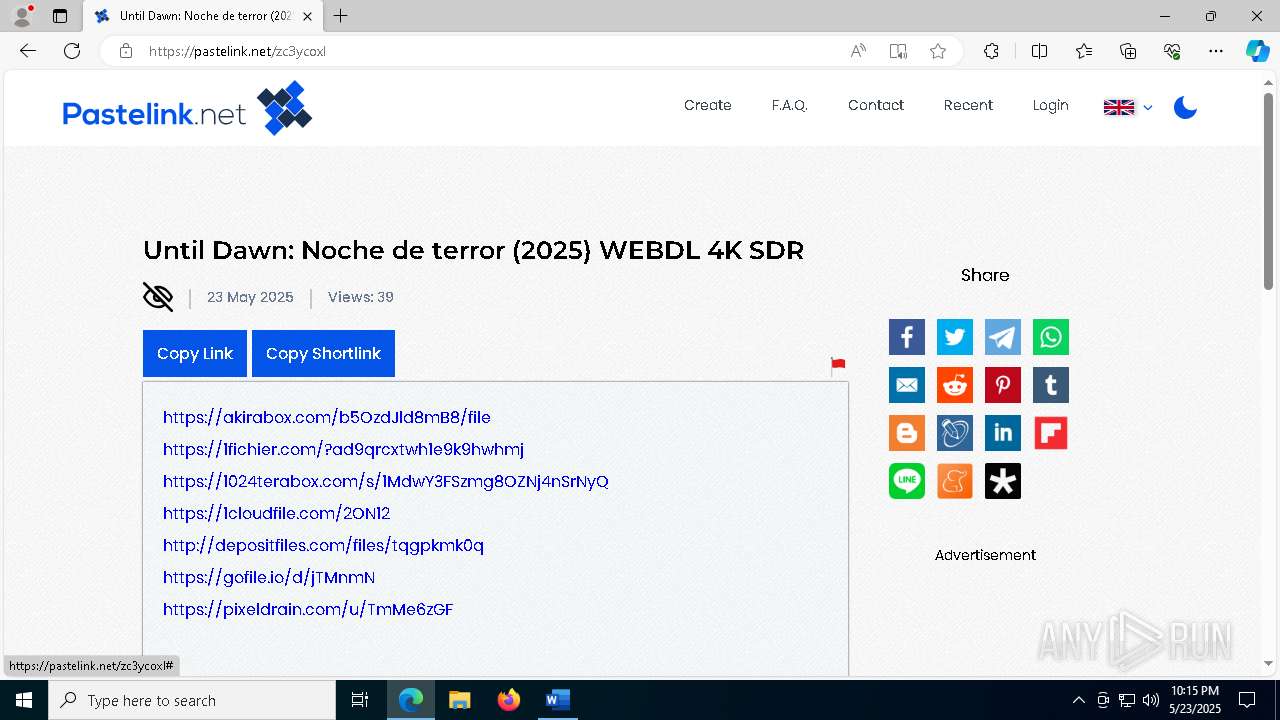Viewport: 1280px width, 720px height.
Task: Share paste on Diaspora
Action: 1003,481
